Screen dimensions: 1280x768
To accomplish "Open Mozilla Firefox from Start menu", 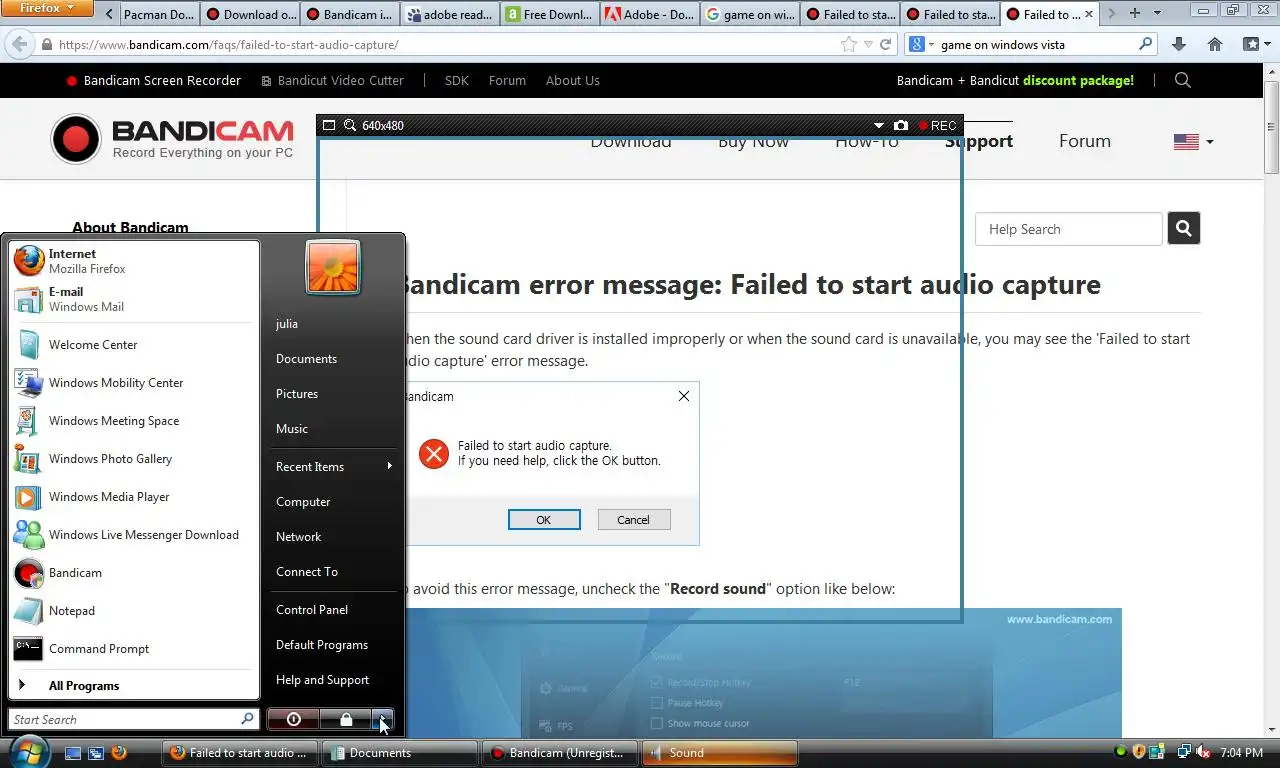I will 134,261.
